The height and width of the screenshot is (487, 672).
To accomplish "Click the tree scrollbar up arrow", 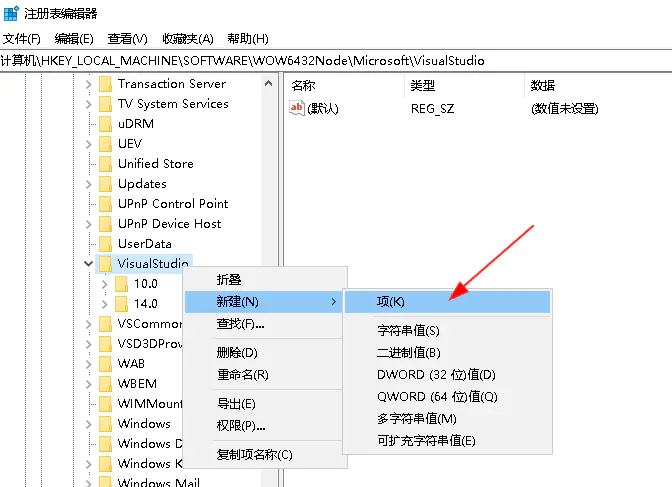I will click(x=269, y=84).
